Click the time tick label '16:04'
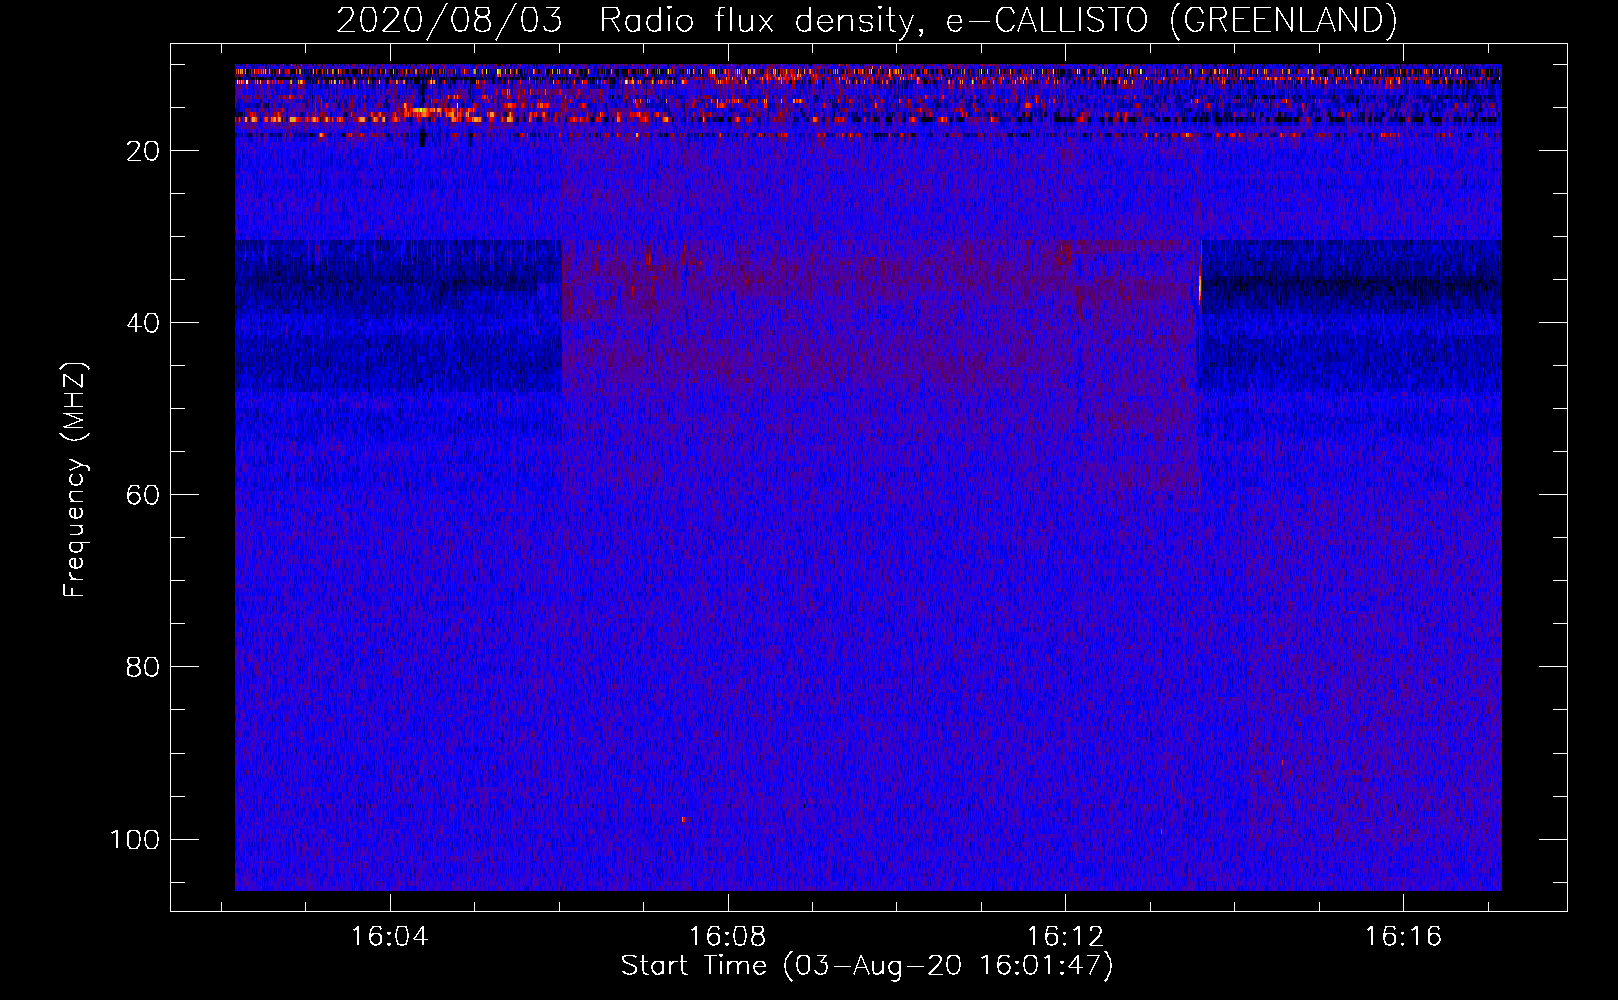1618x1000 pixels. (390, 937)
